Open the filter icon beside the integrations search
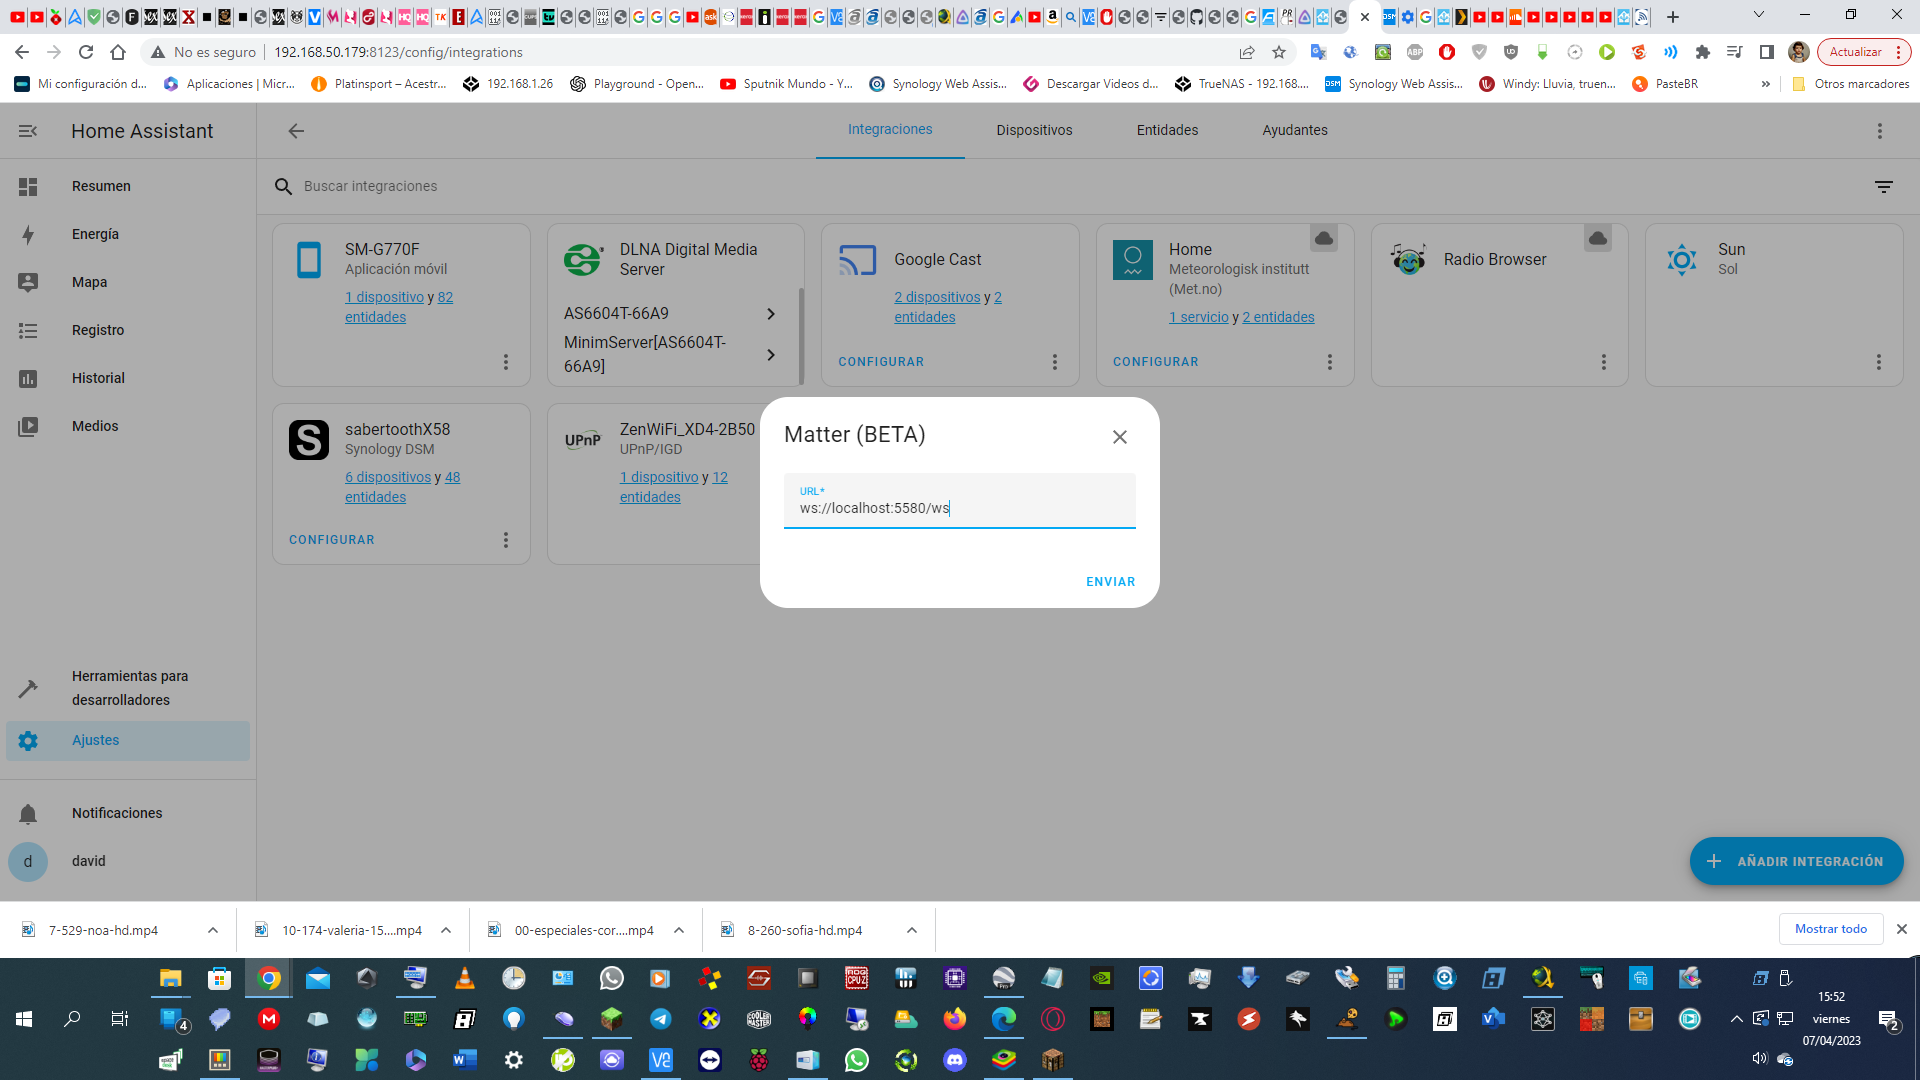Viewport: 1920px width, 1080px height. pyautogui.click(x=1883, y=187)
